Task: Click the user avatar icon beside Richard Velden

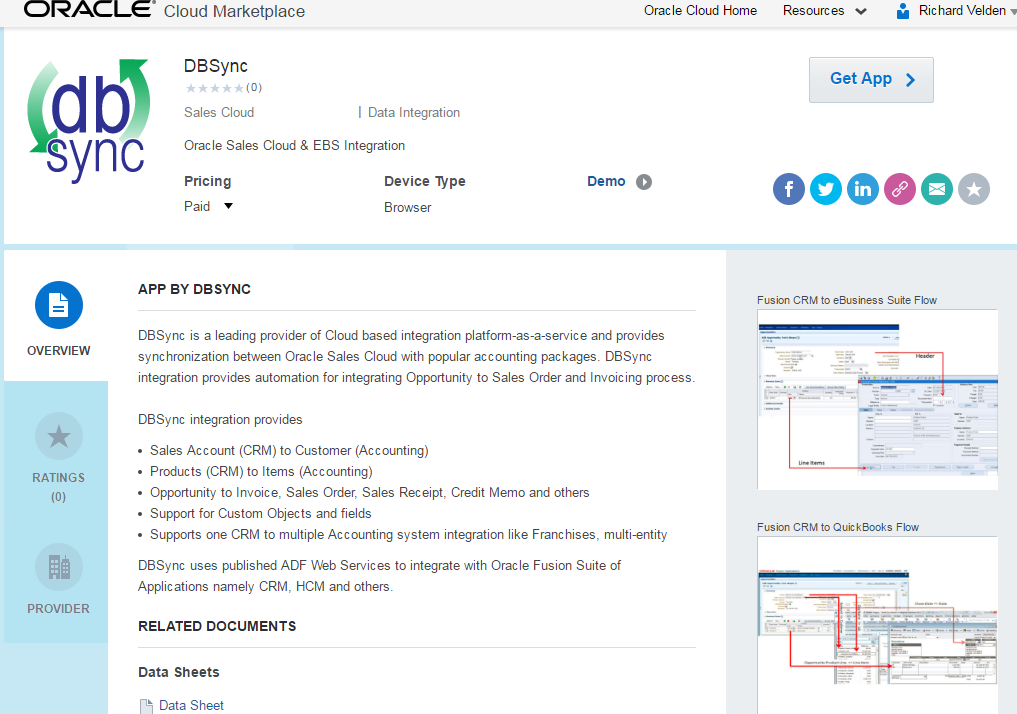Action: click(x=902, y=11)
